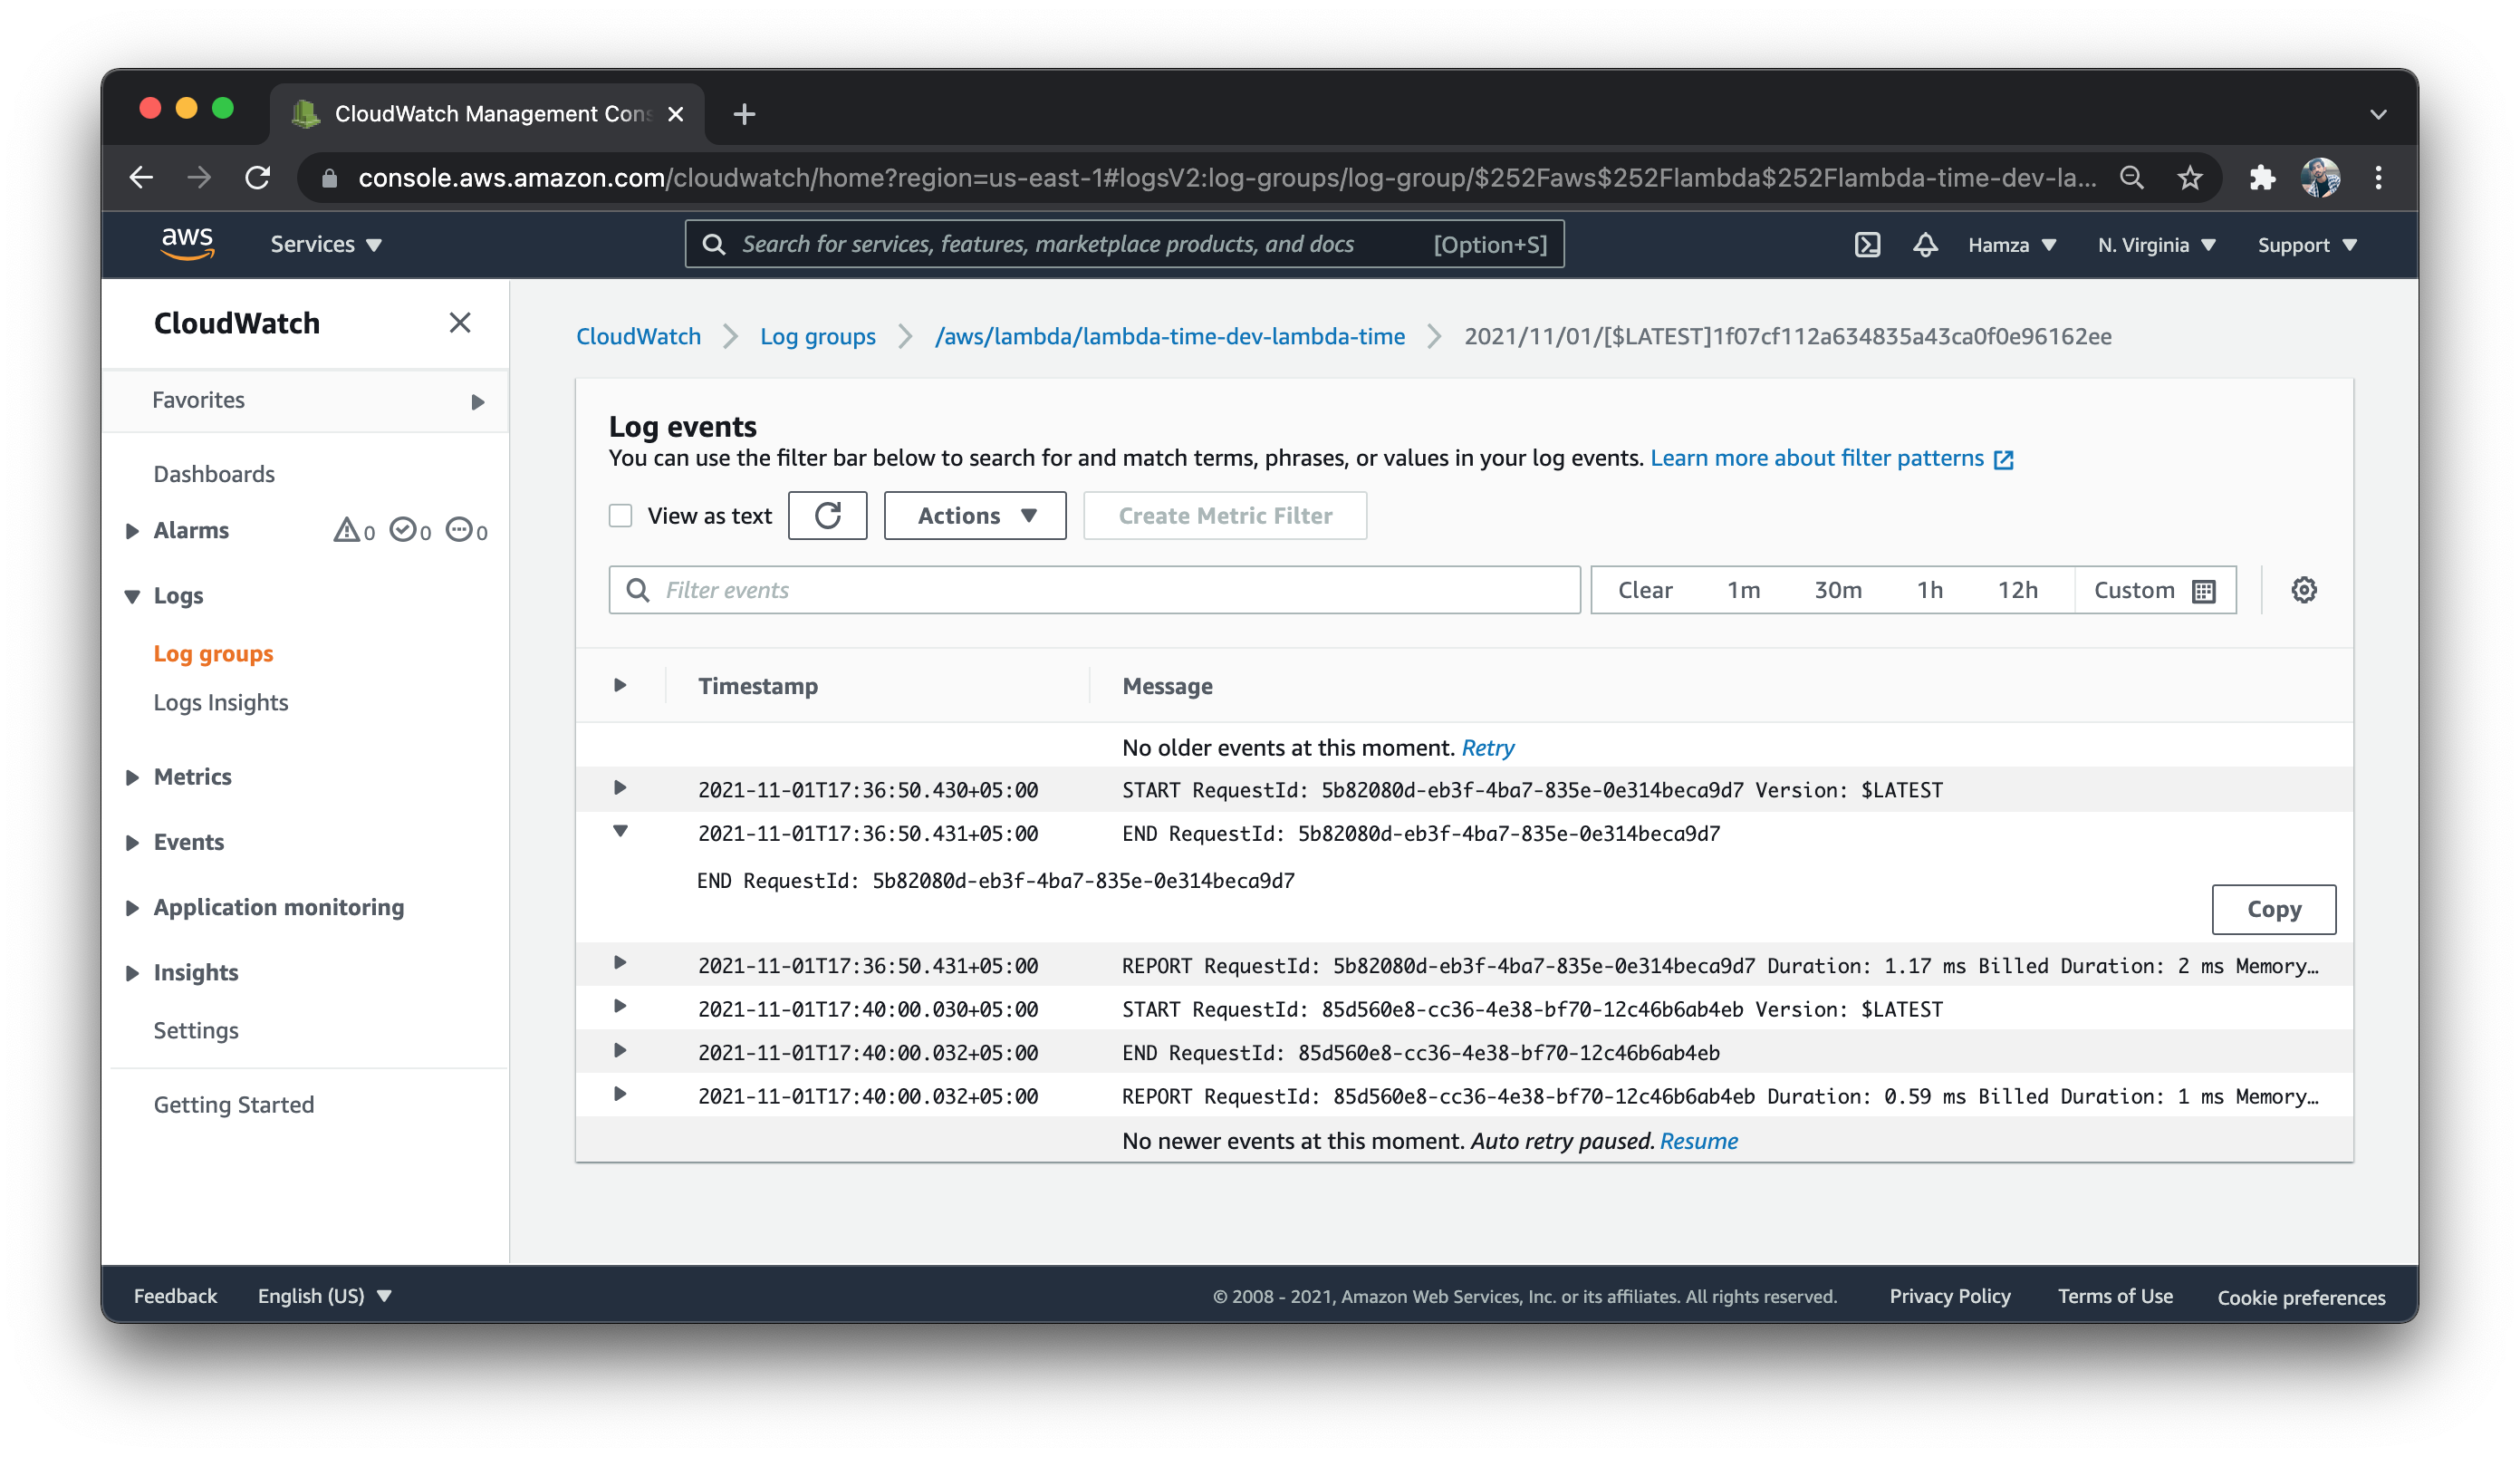Select Log groups in sidebar

click(213, 654)
